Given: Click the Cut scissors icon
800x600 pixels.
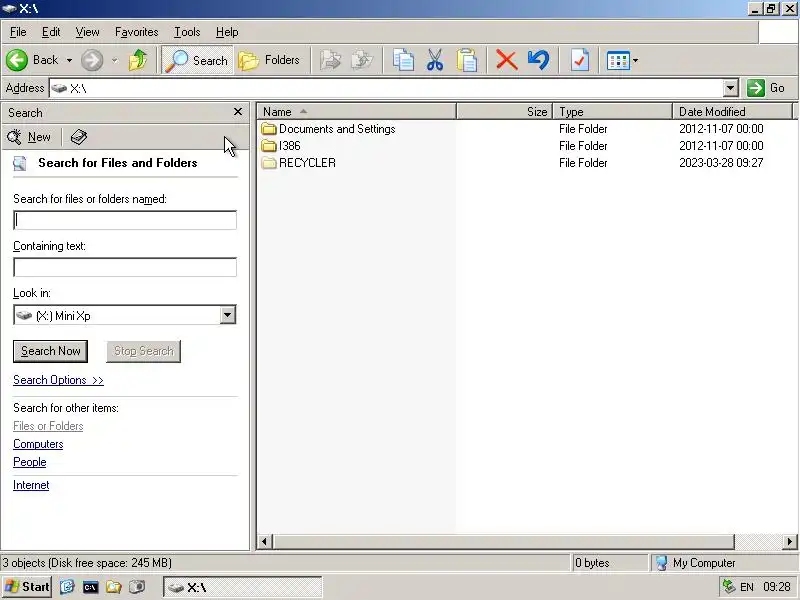Looking at the screenshot, I should click(x=435, y=60).
